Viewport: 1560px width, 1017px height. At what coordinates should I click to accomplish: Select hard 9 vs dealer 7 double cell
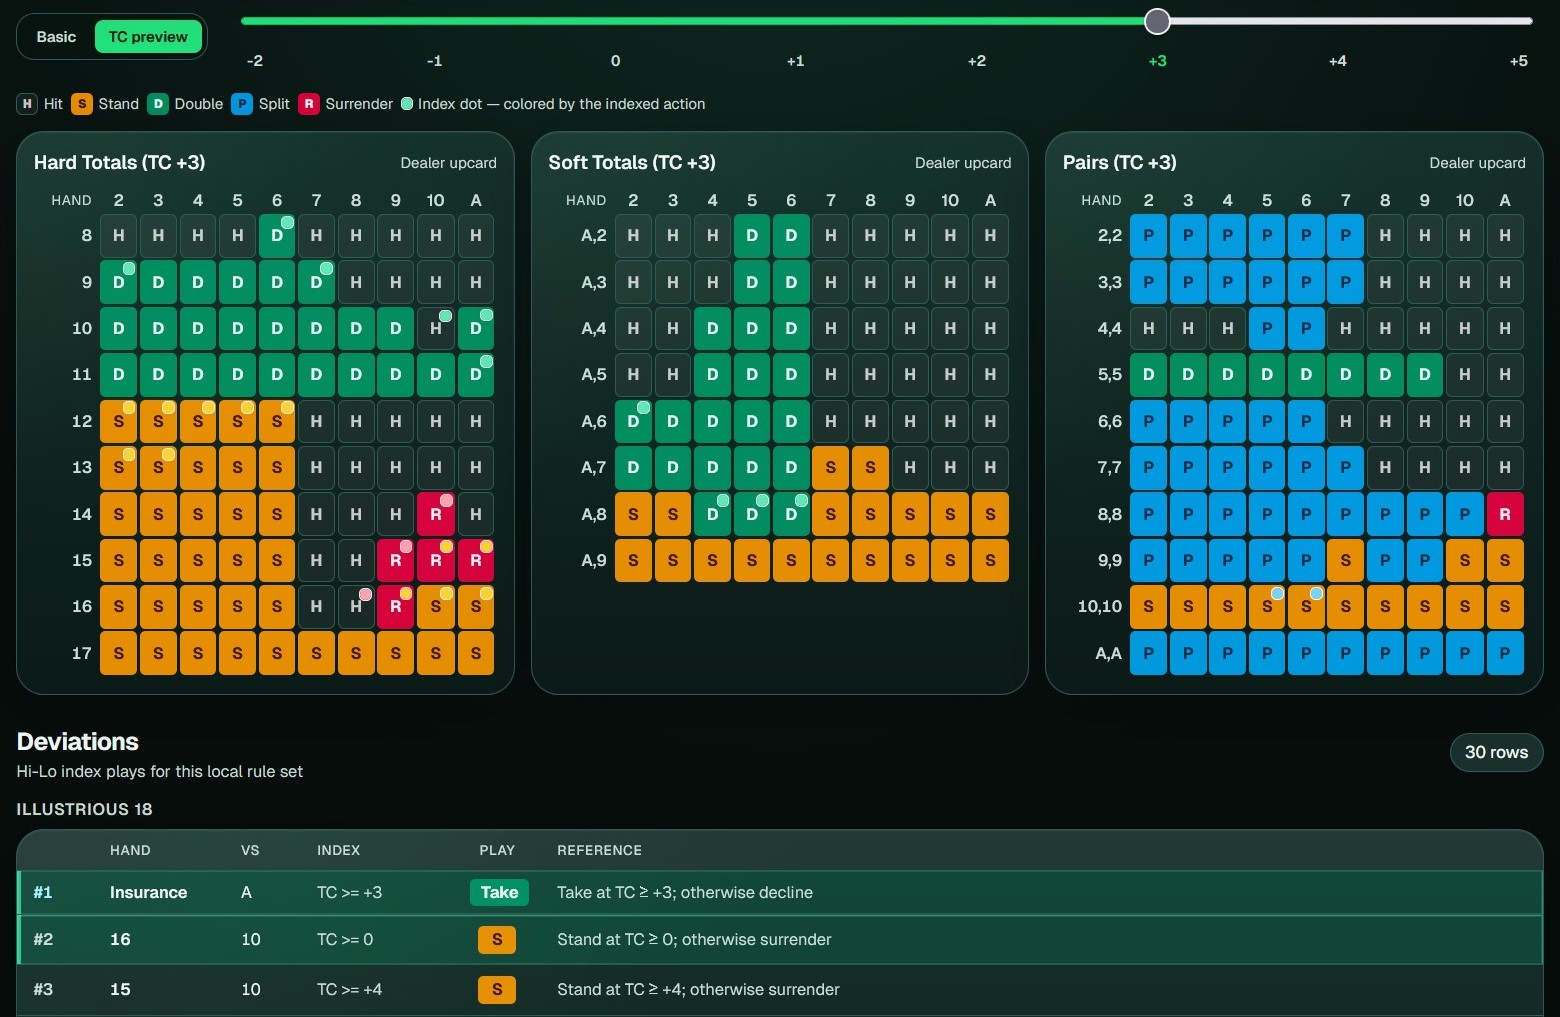point(317,282)
